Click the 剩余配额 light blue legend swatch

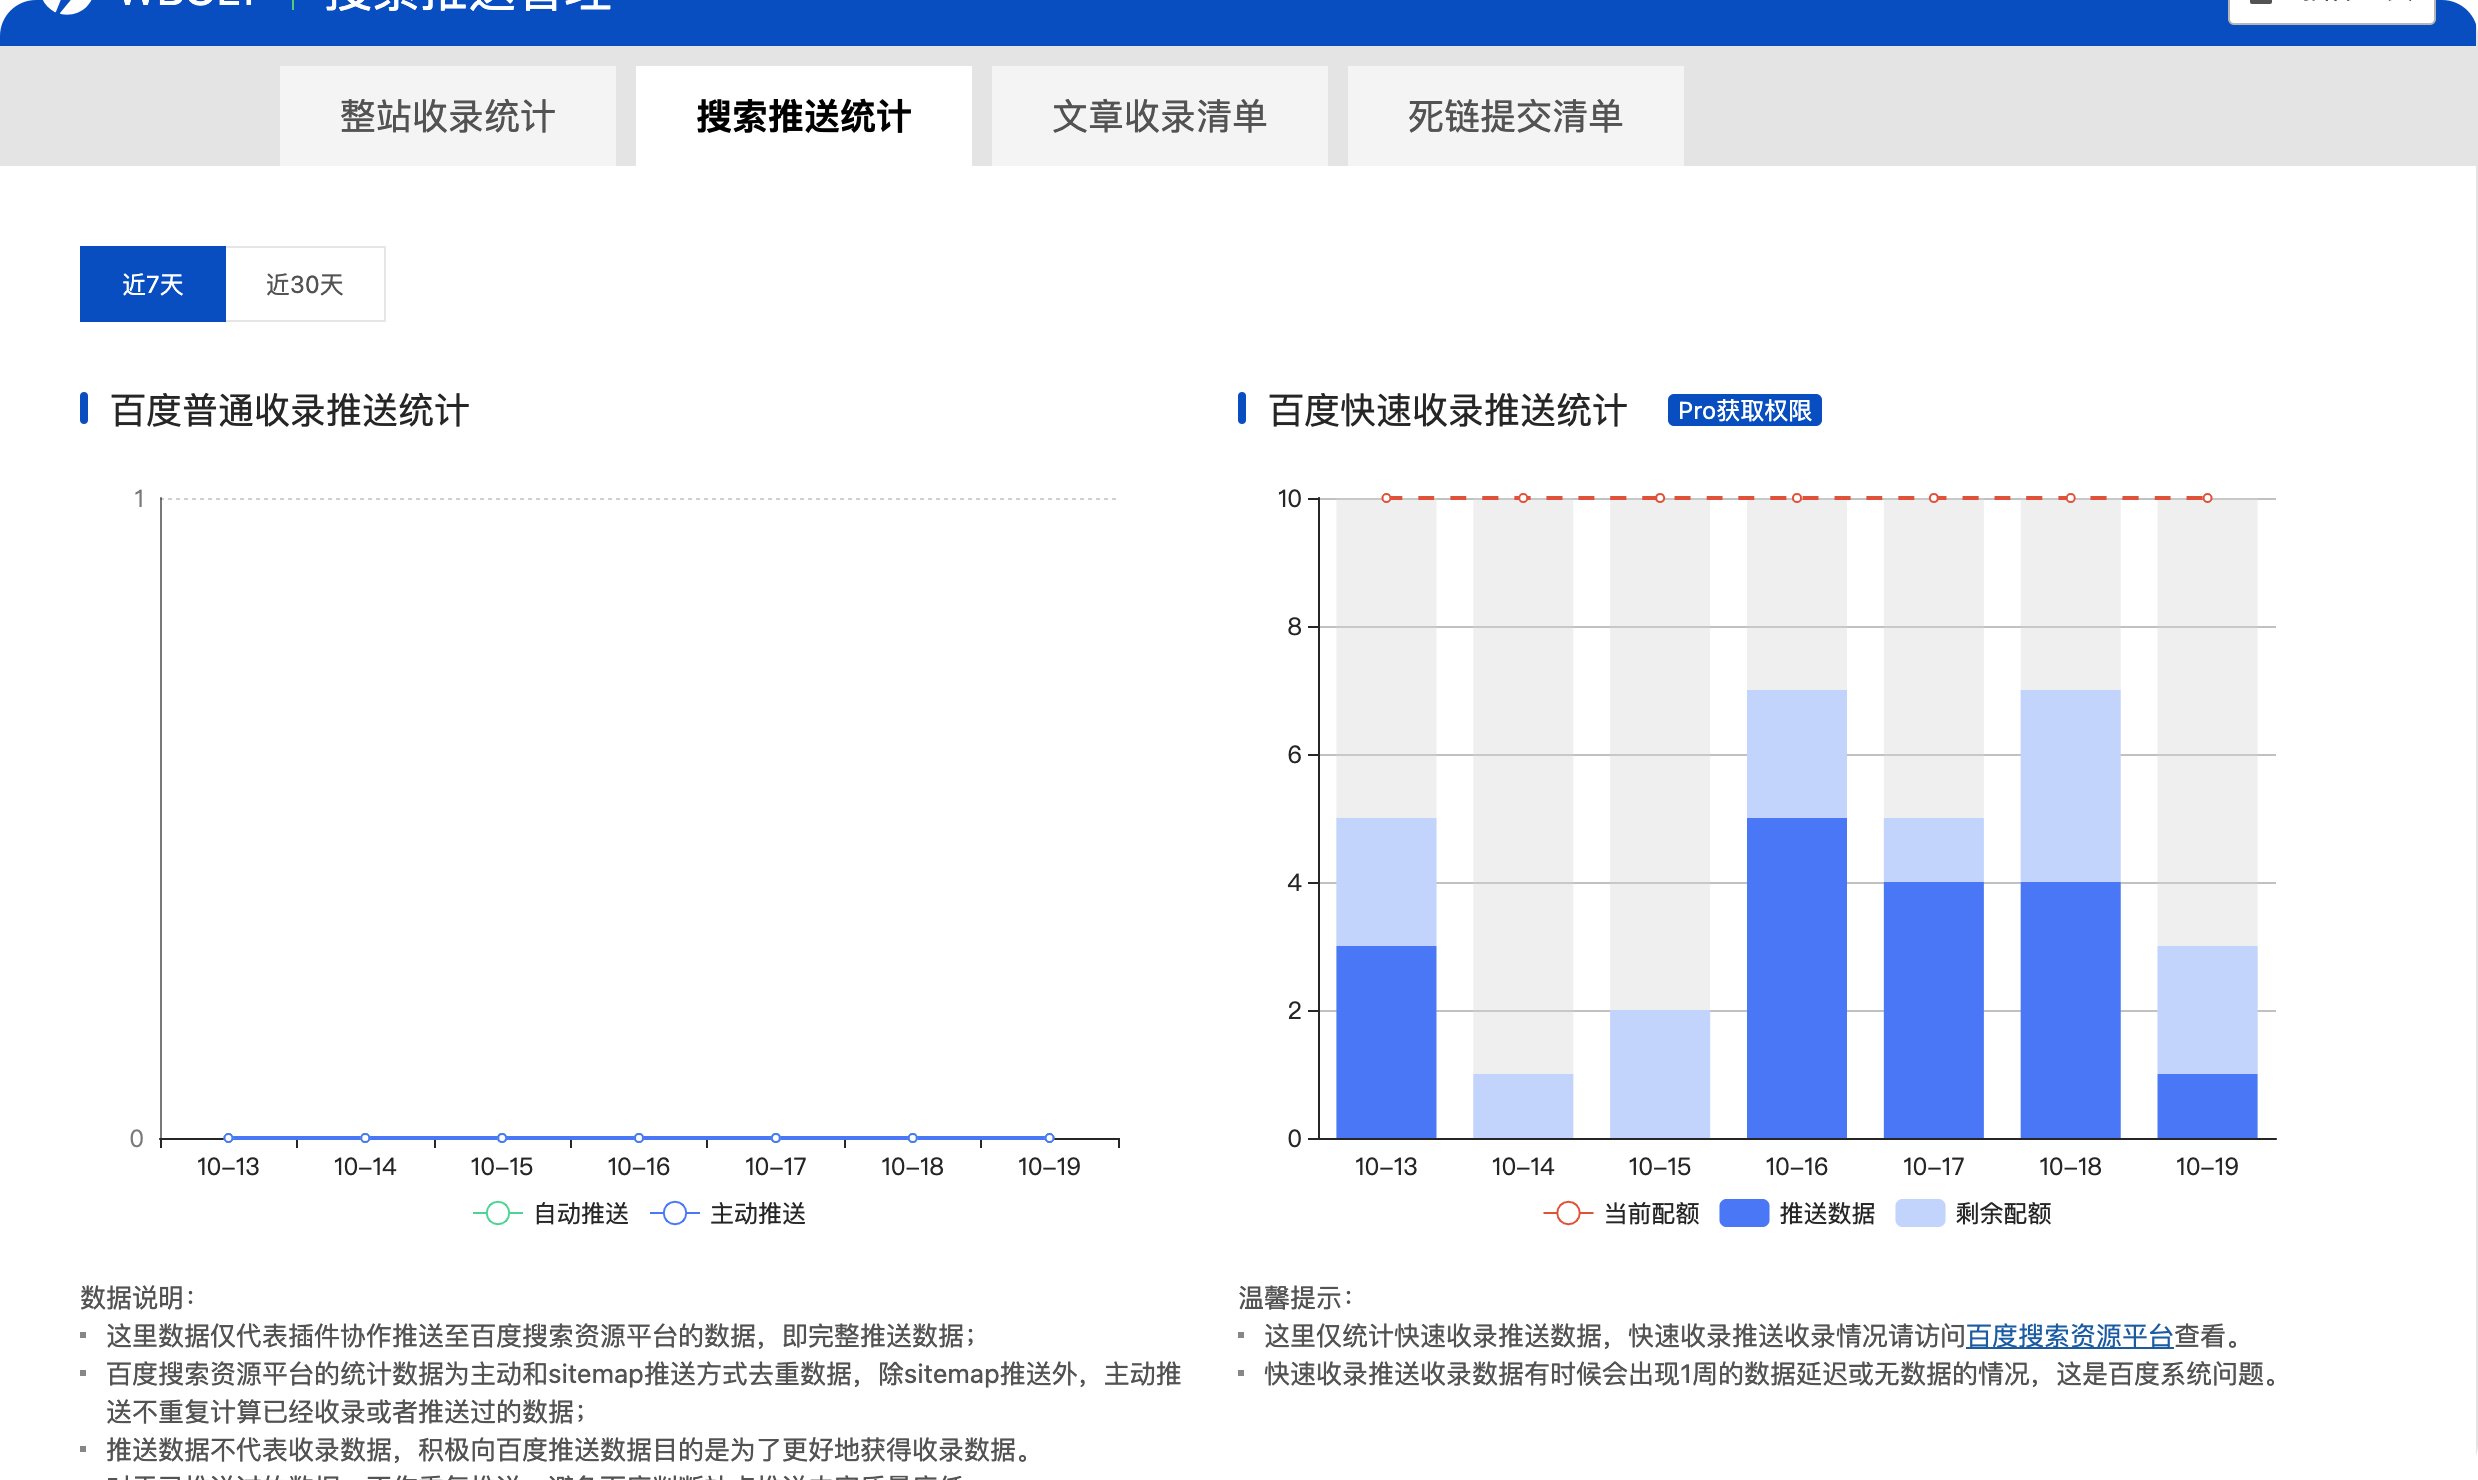(x=1920, y=1213)
